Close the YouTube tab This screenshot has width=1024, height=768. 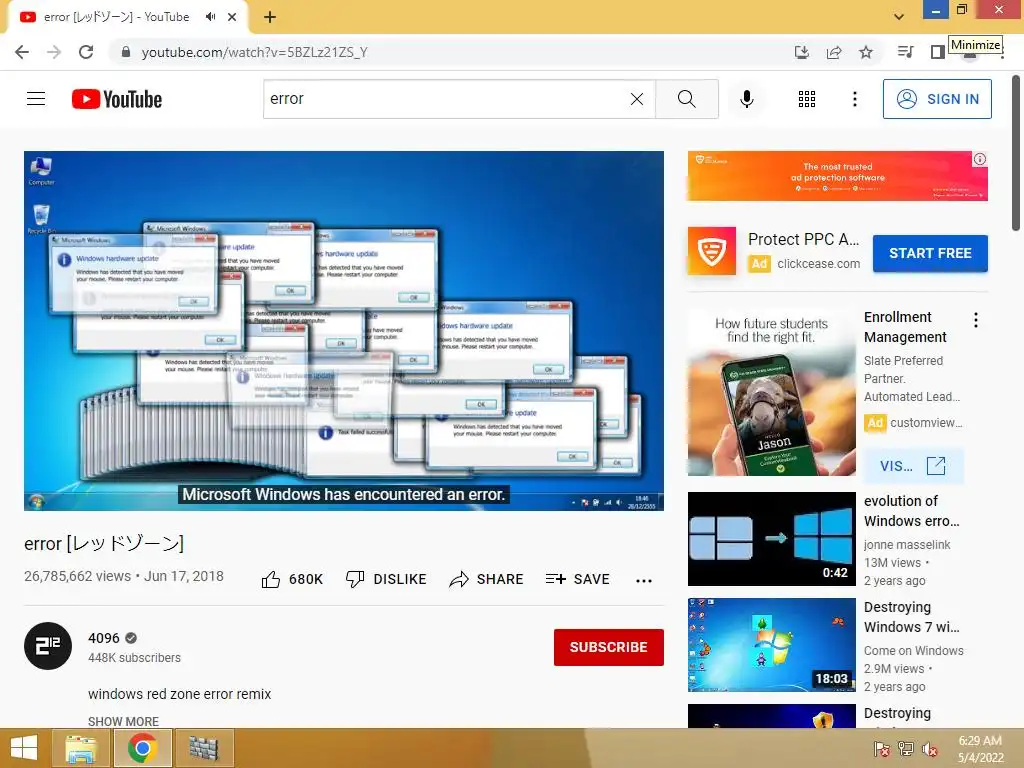232,17
